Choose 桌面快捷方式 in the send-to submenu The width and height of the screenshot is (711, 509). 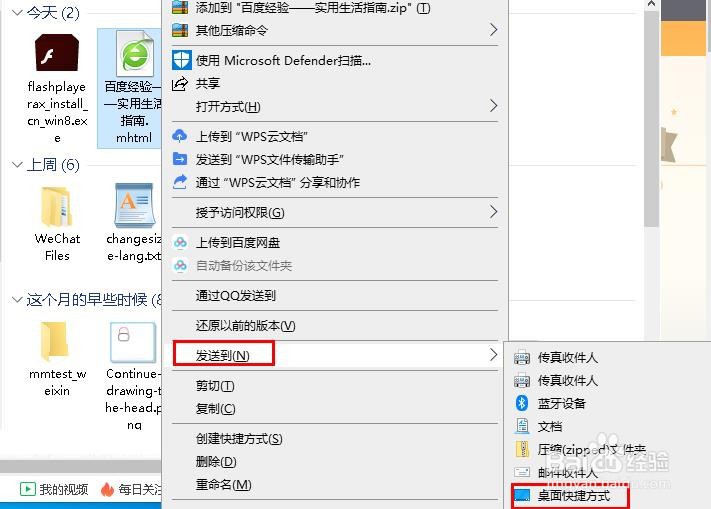(x=574, y=495)
